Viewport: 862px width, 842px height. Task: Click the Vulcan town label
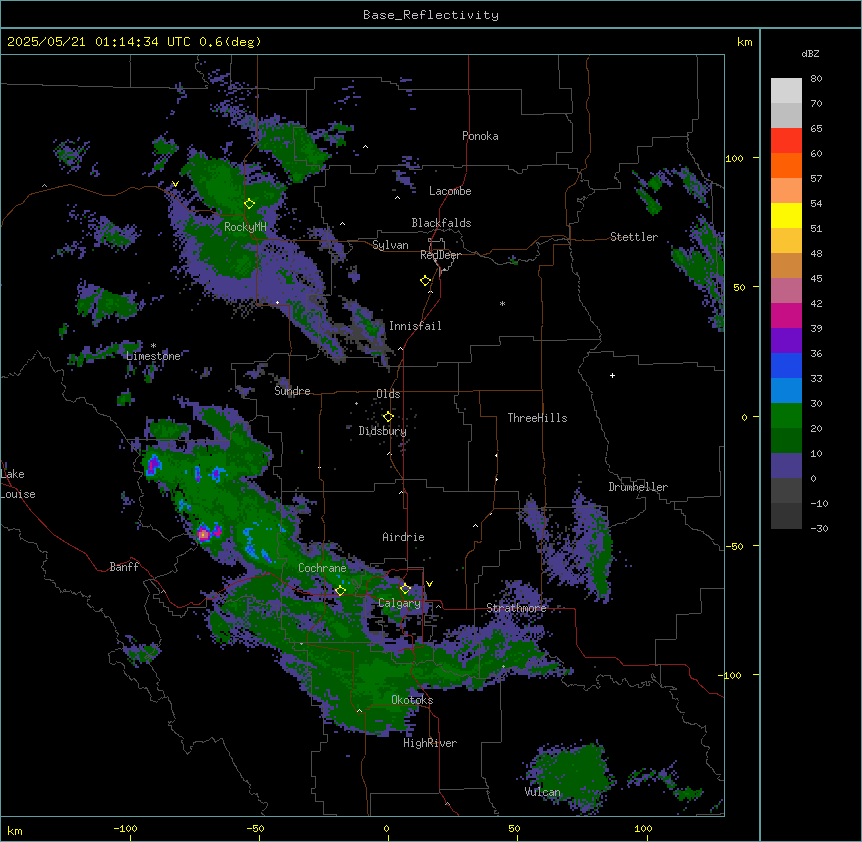542,792
